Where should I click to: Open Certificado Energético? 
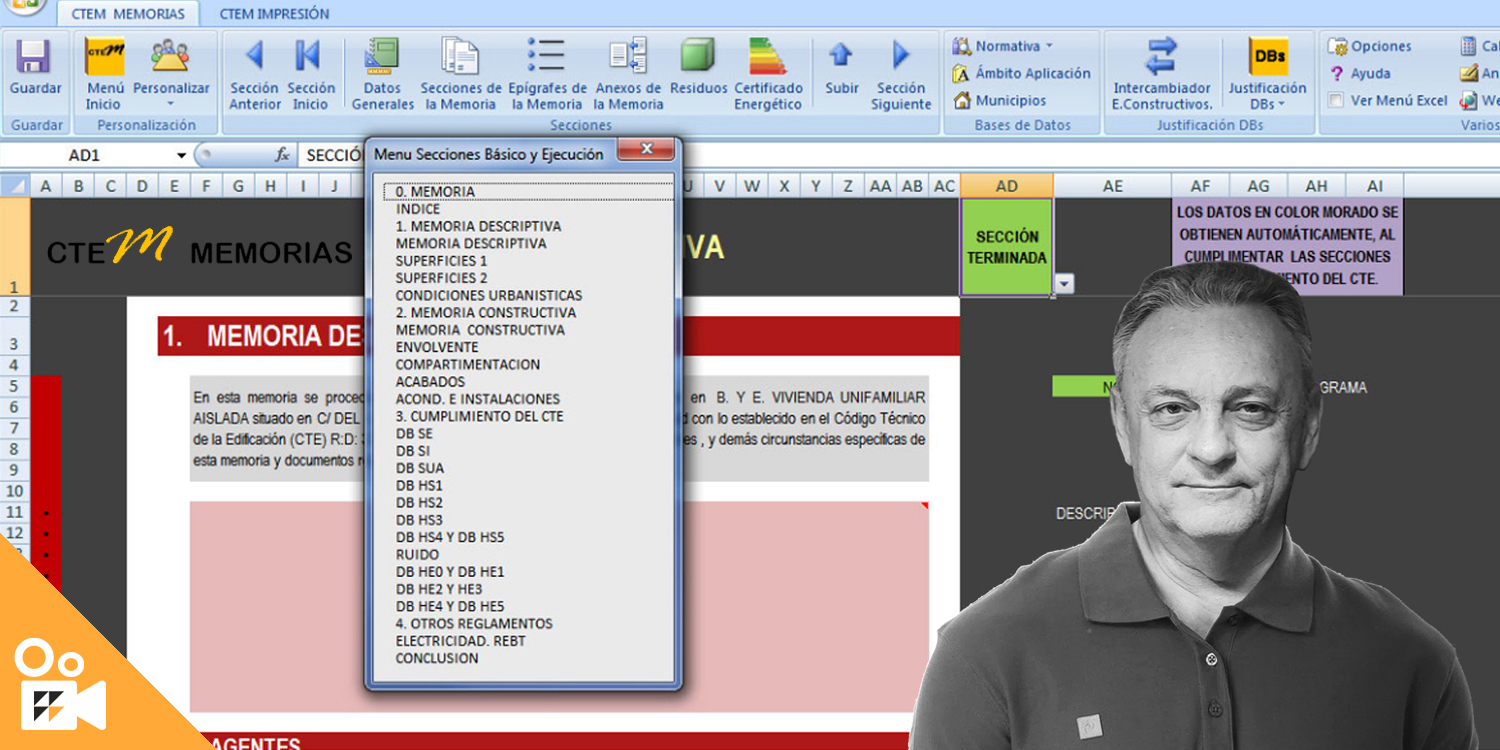click(x=768, y=75)
